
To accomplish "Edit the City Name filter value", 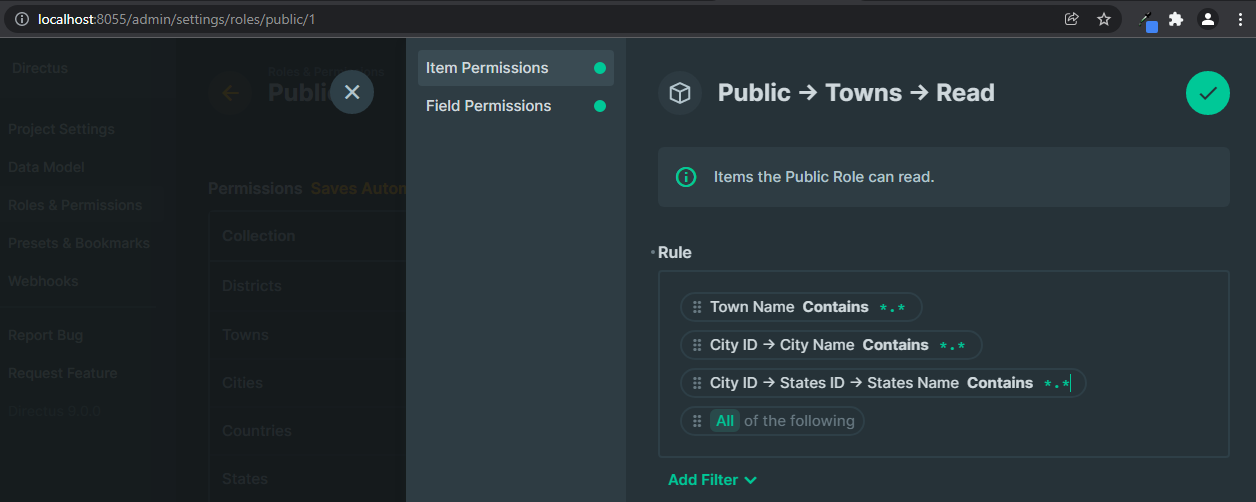I will click(952, 346).
